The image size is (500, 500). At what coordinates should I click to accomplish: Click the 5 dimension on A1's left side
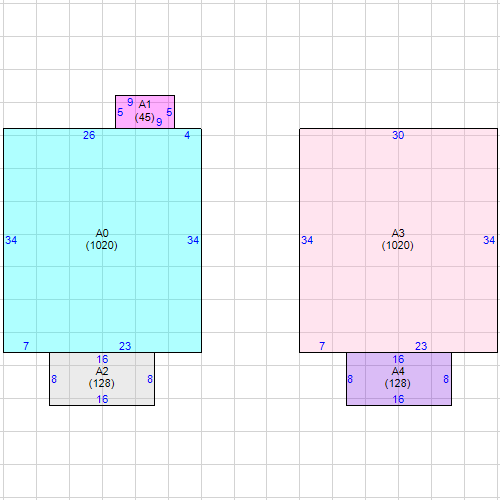120,112
